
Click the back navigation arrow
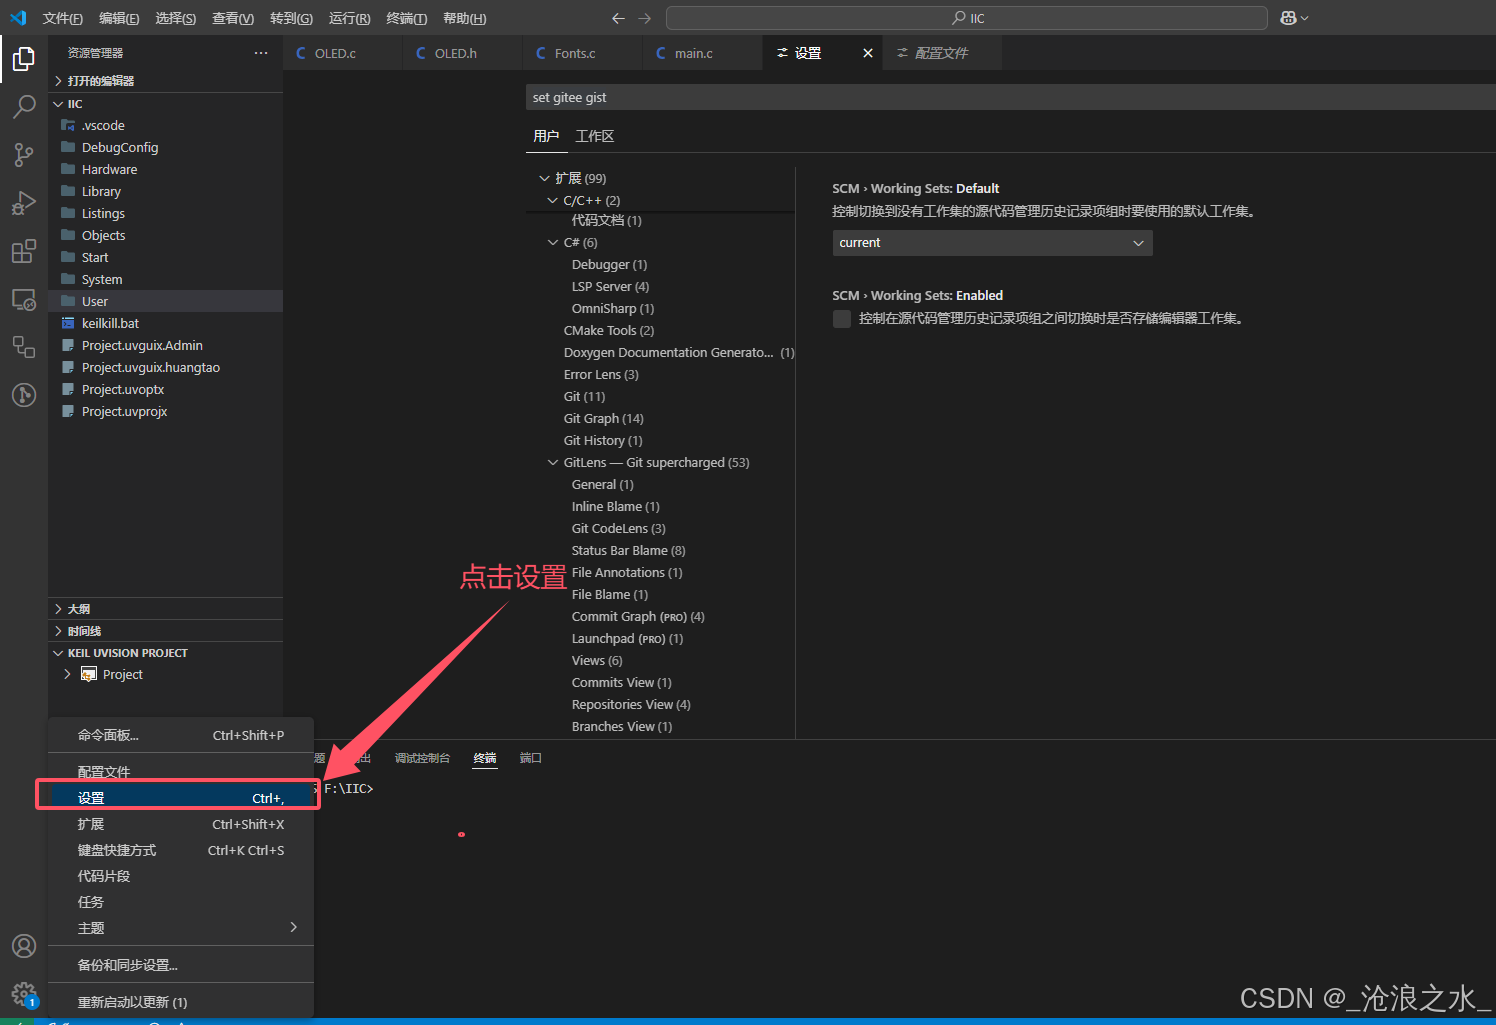coord(618,17)
